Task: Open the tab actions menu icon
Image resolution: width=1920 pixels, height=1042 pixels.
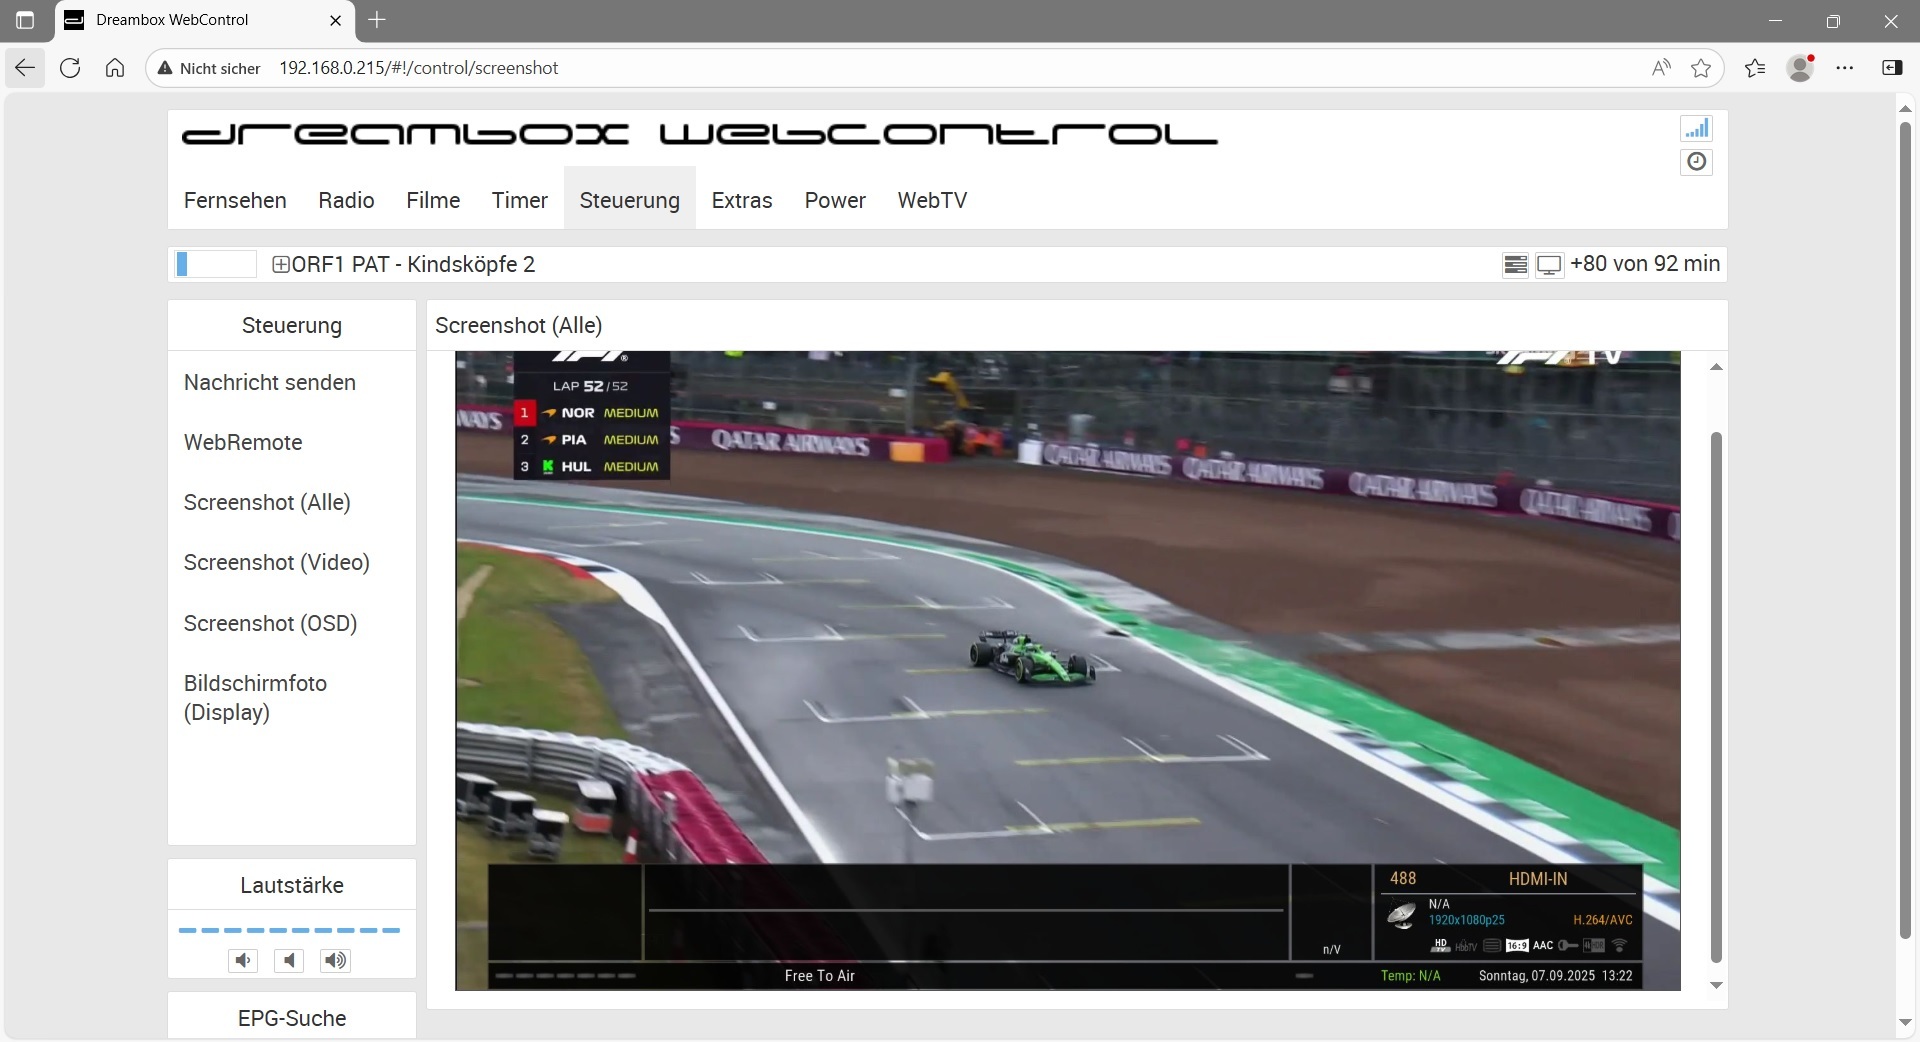Action: [25, 20]
